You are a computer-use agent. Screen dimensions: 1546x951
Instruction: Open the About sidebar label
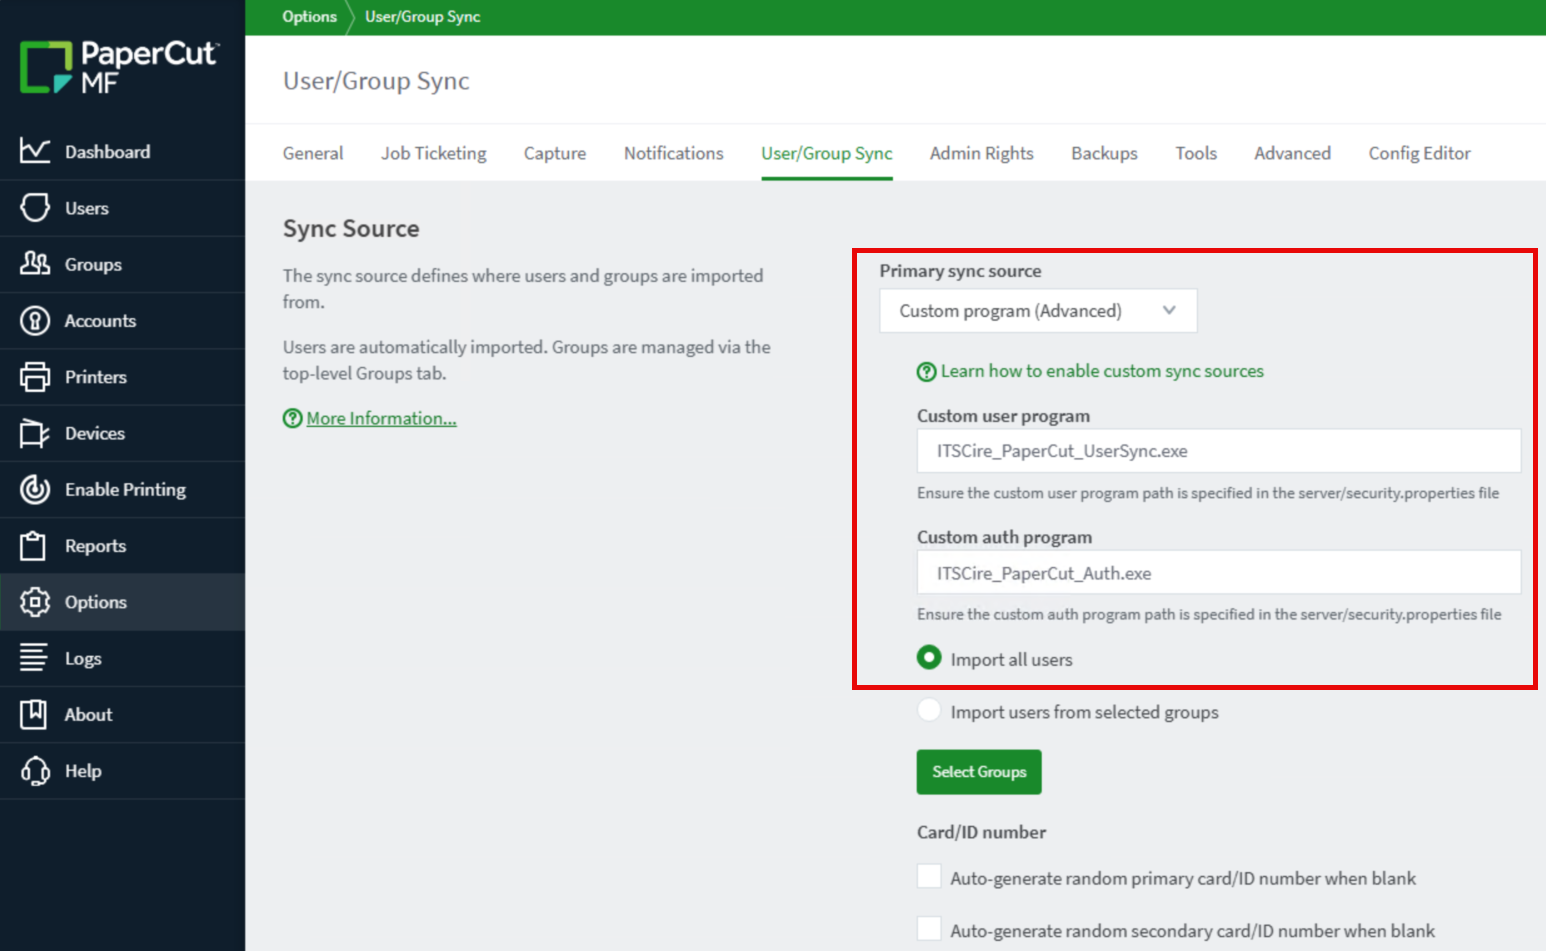[88, 715]
